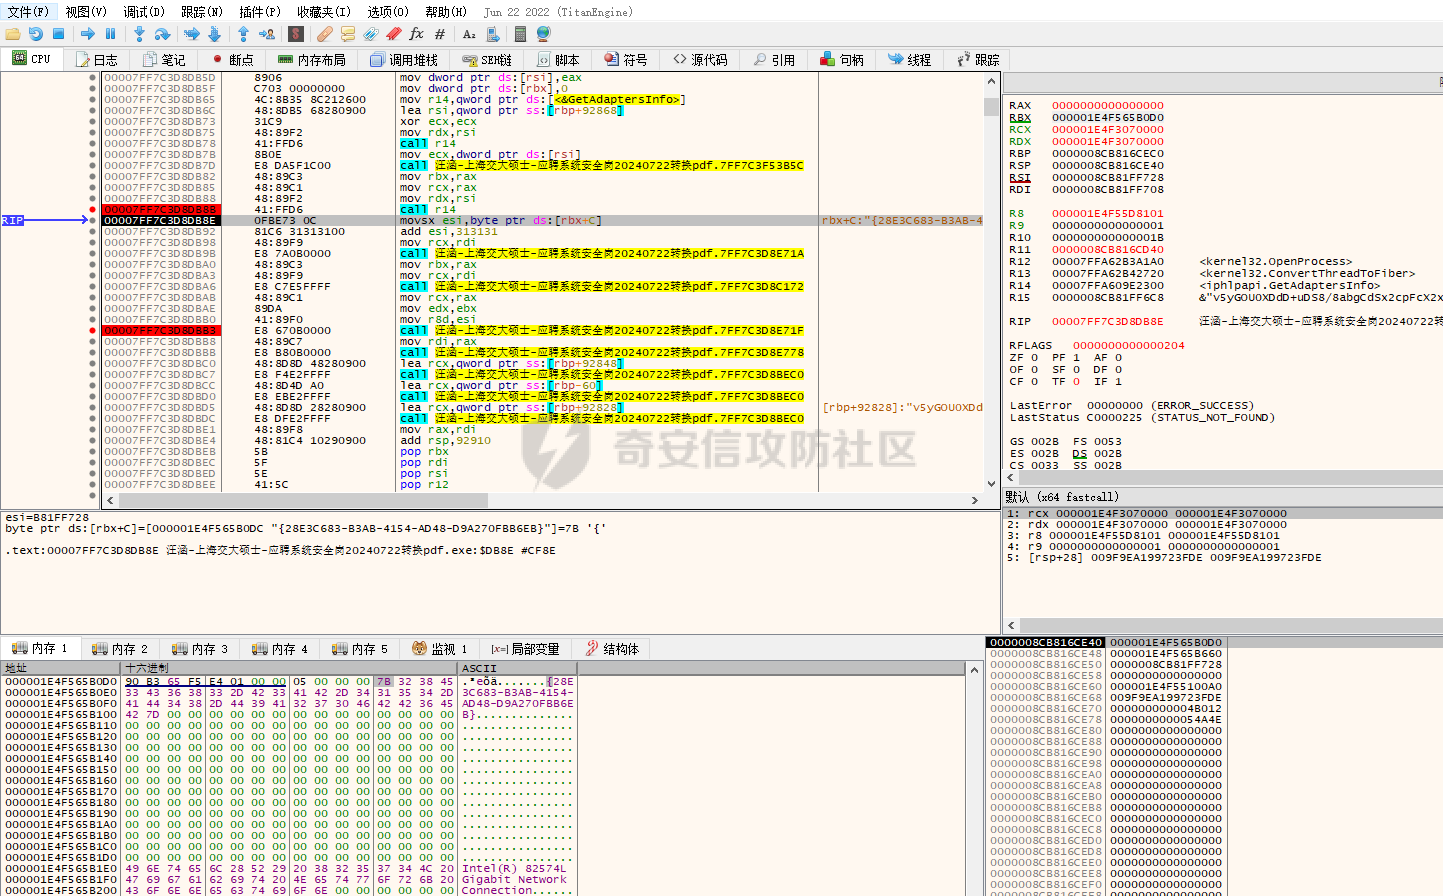The height and width of the screenshot is (896, 1443).
Task: Switch to the SEH链 tab
Action: [x=488, y=60]
